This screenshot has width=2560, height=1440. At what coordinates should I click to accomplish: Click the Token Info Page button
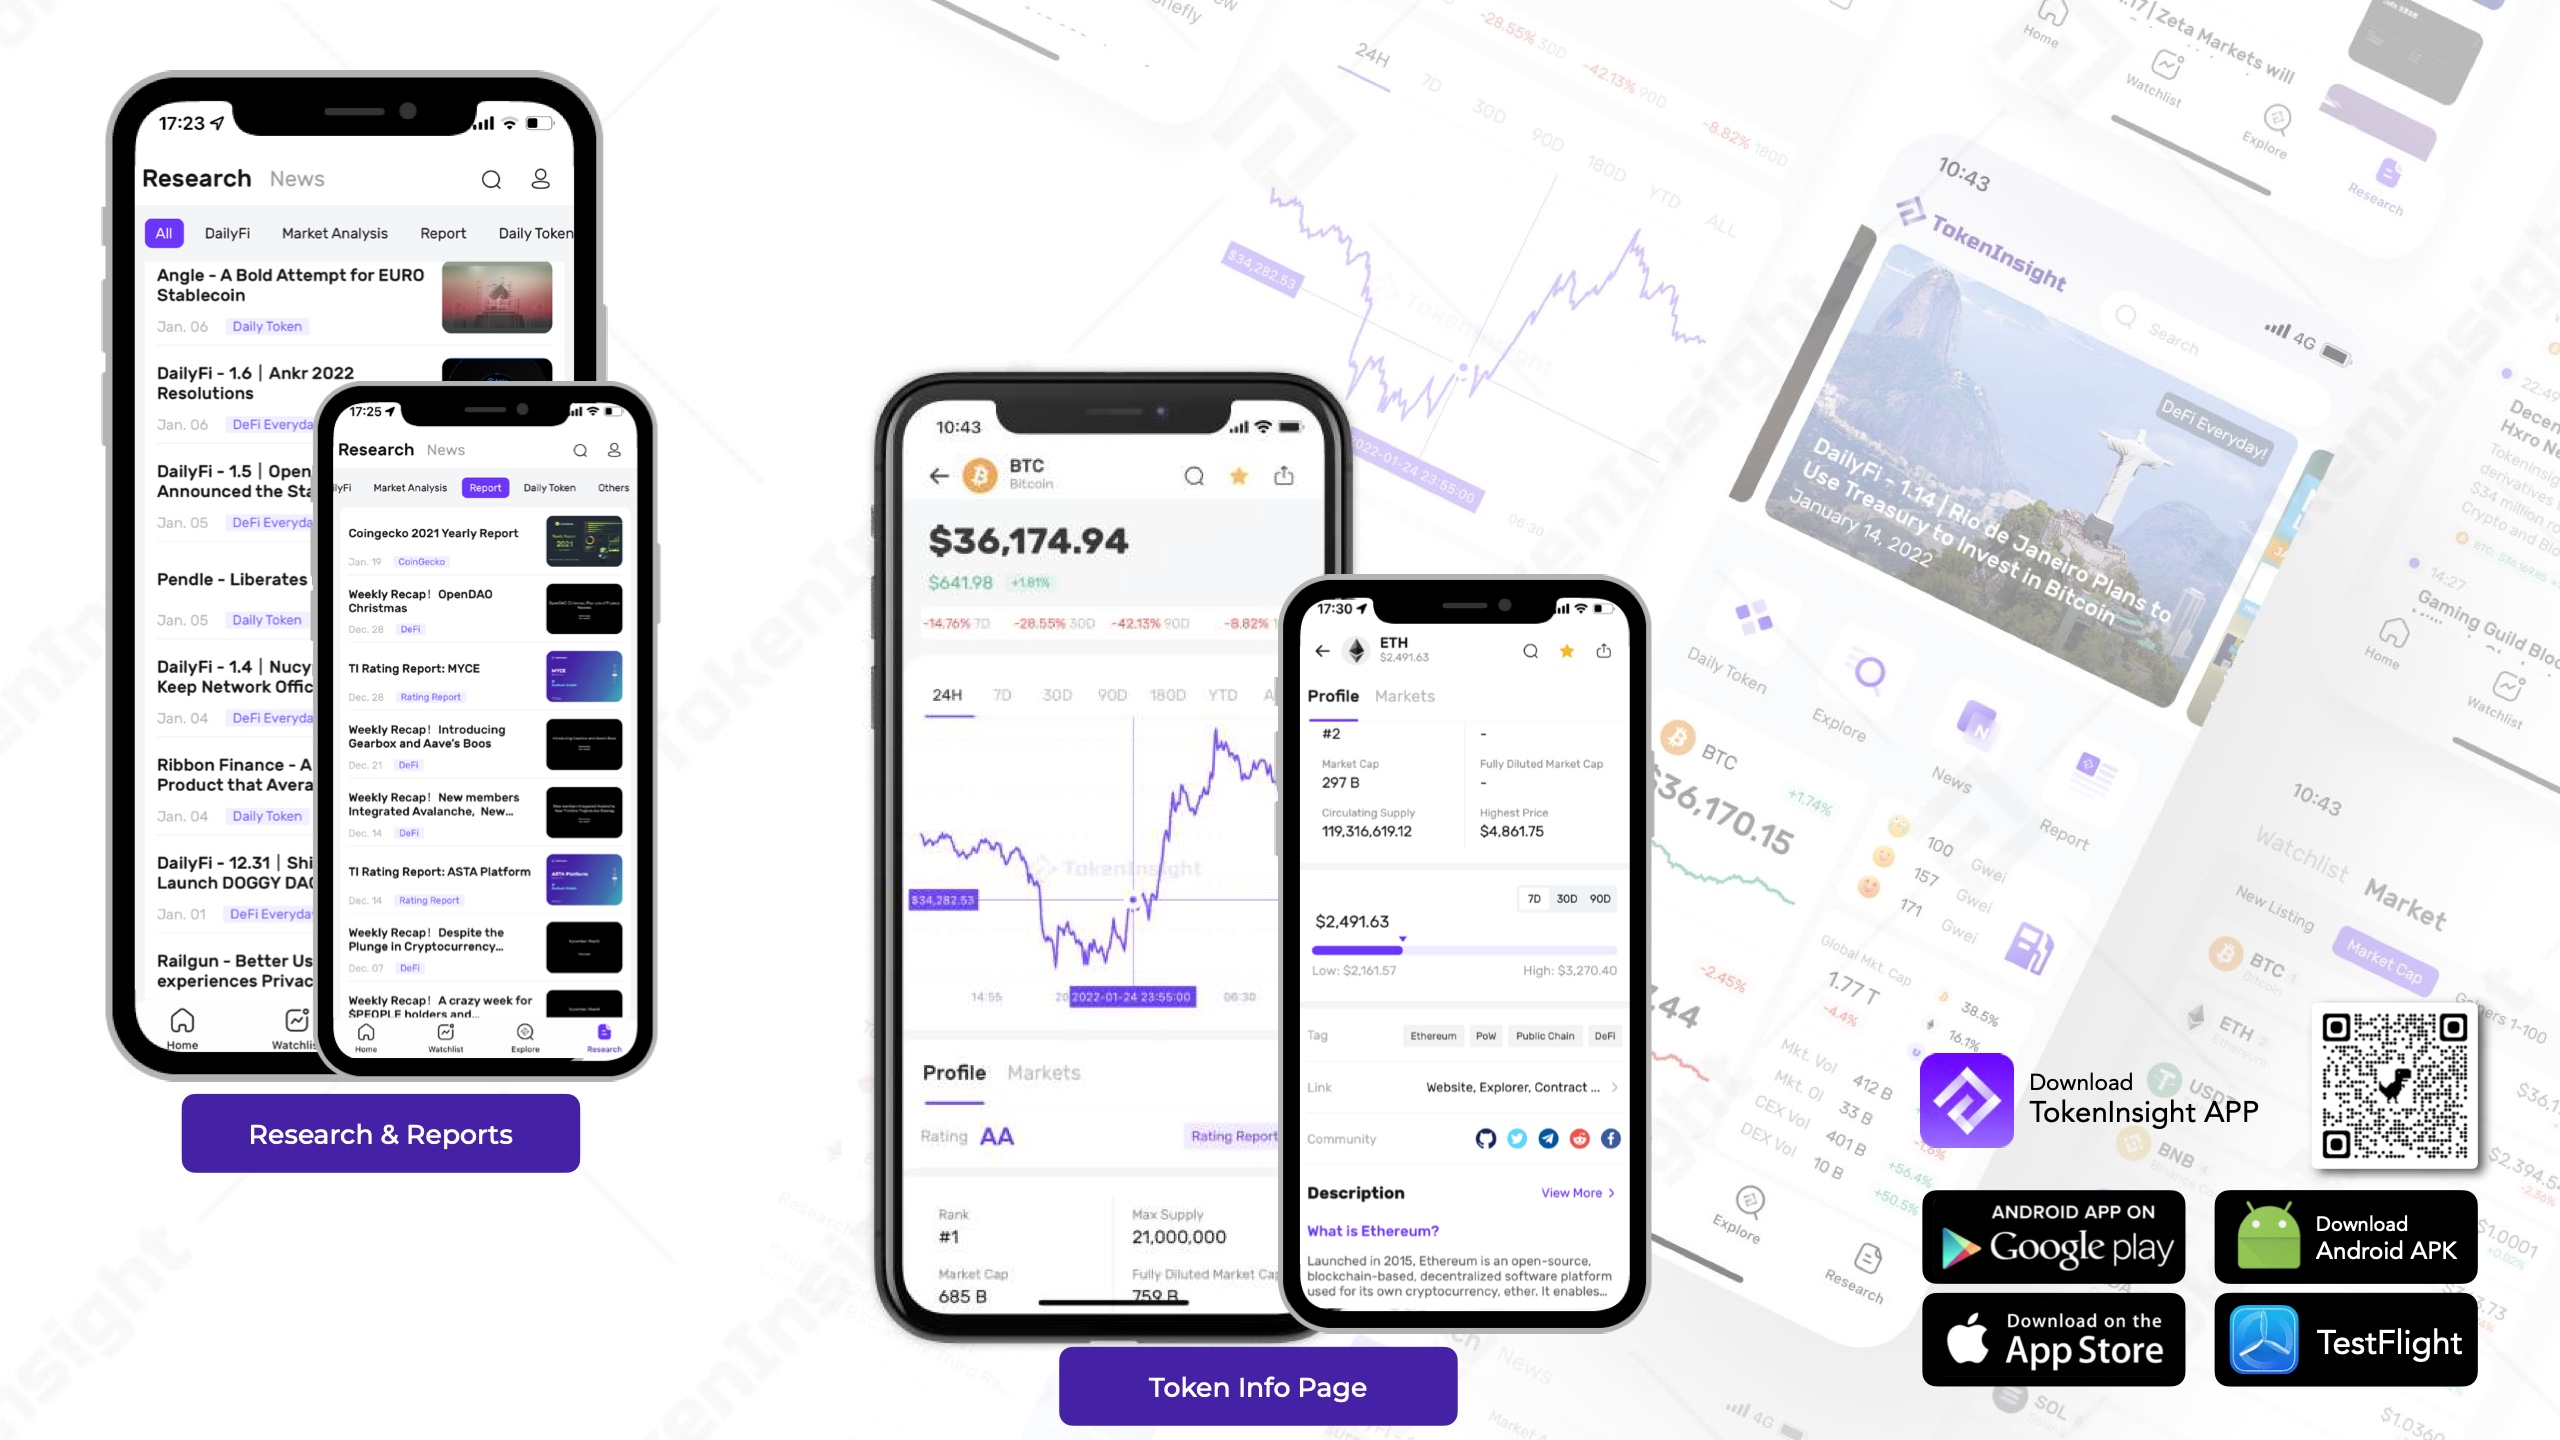(x=1257, y=1387)
